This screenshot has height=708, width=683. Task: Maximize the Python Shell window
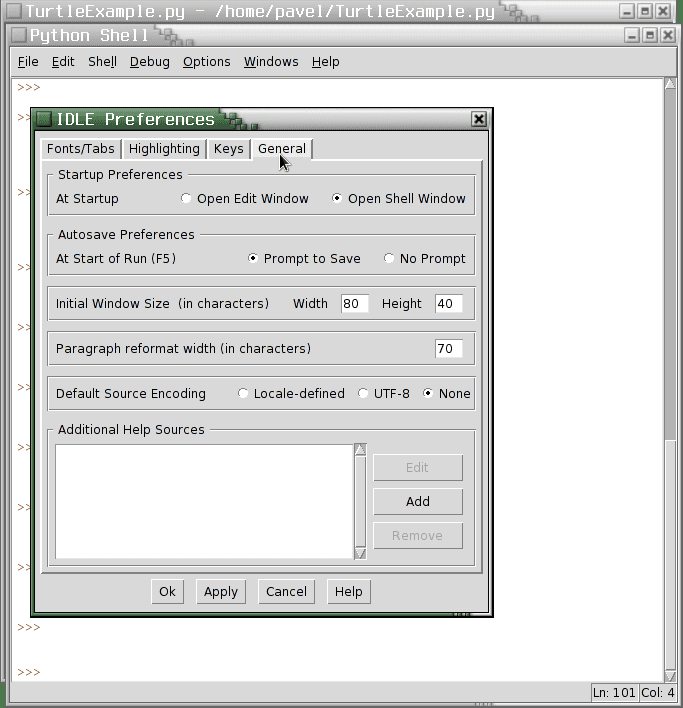click(650, 35)
